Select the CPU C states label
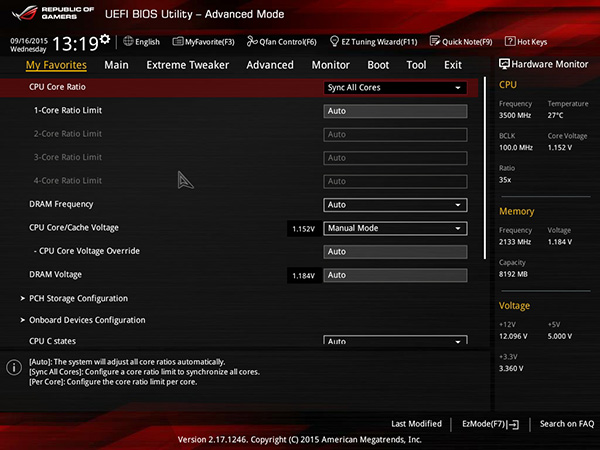 [52, 341]
